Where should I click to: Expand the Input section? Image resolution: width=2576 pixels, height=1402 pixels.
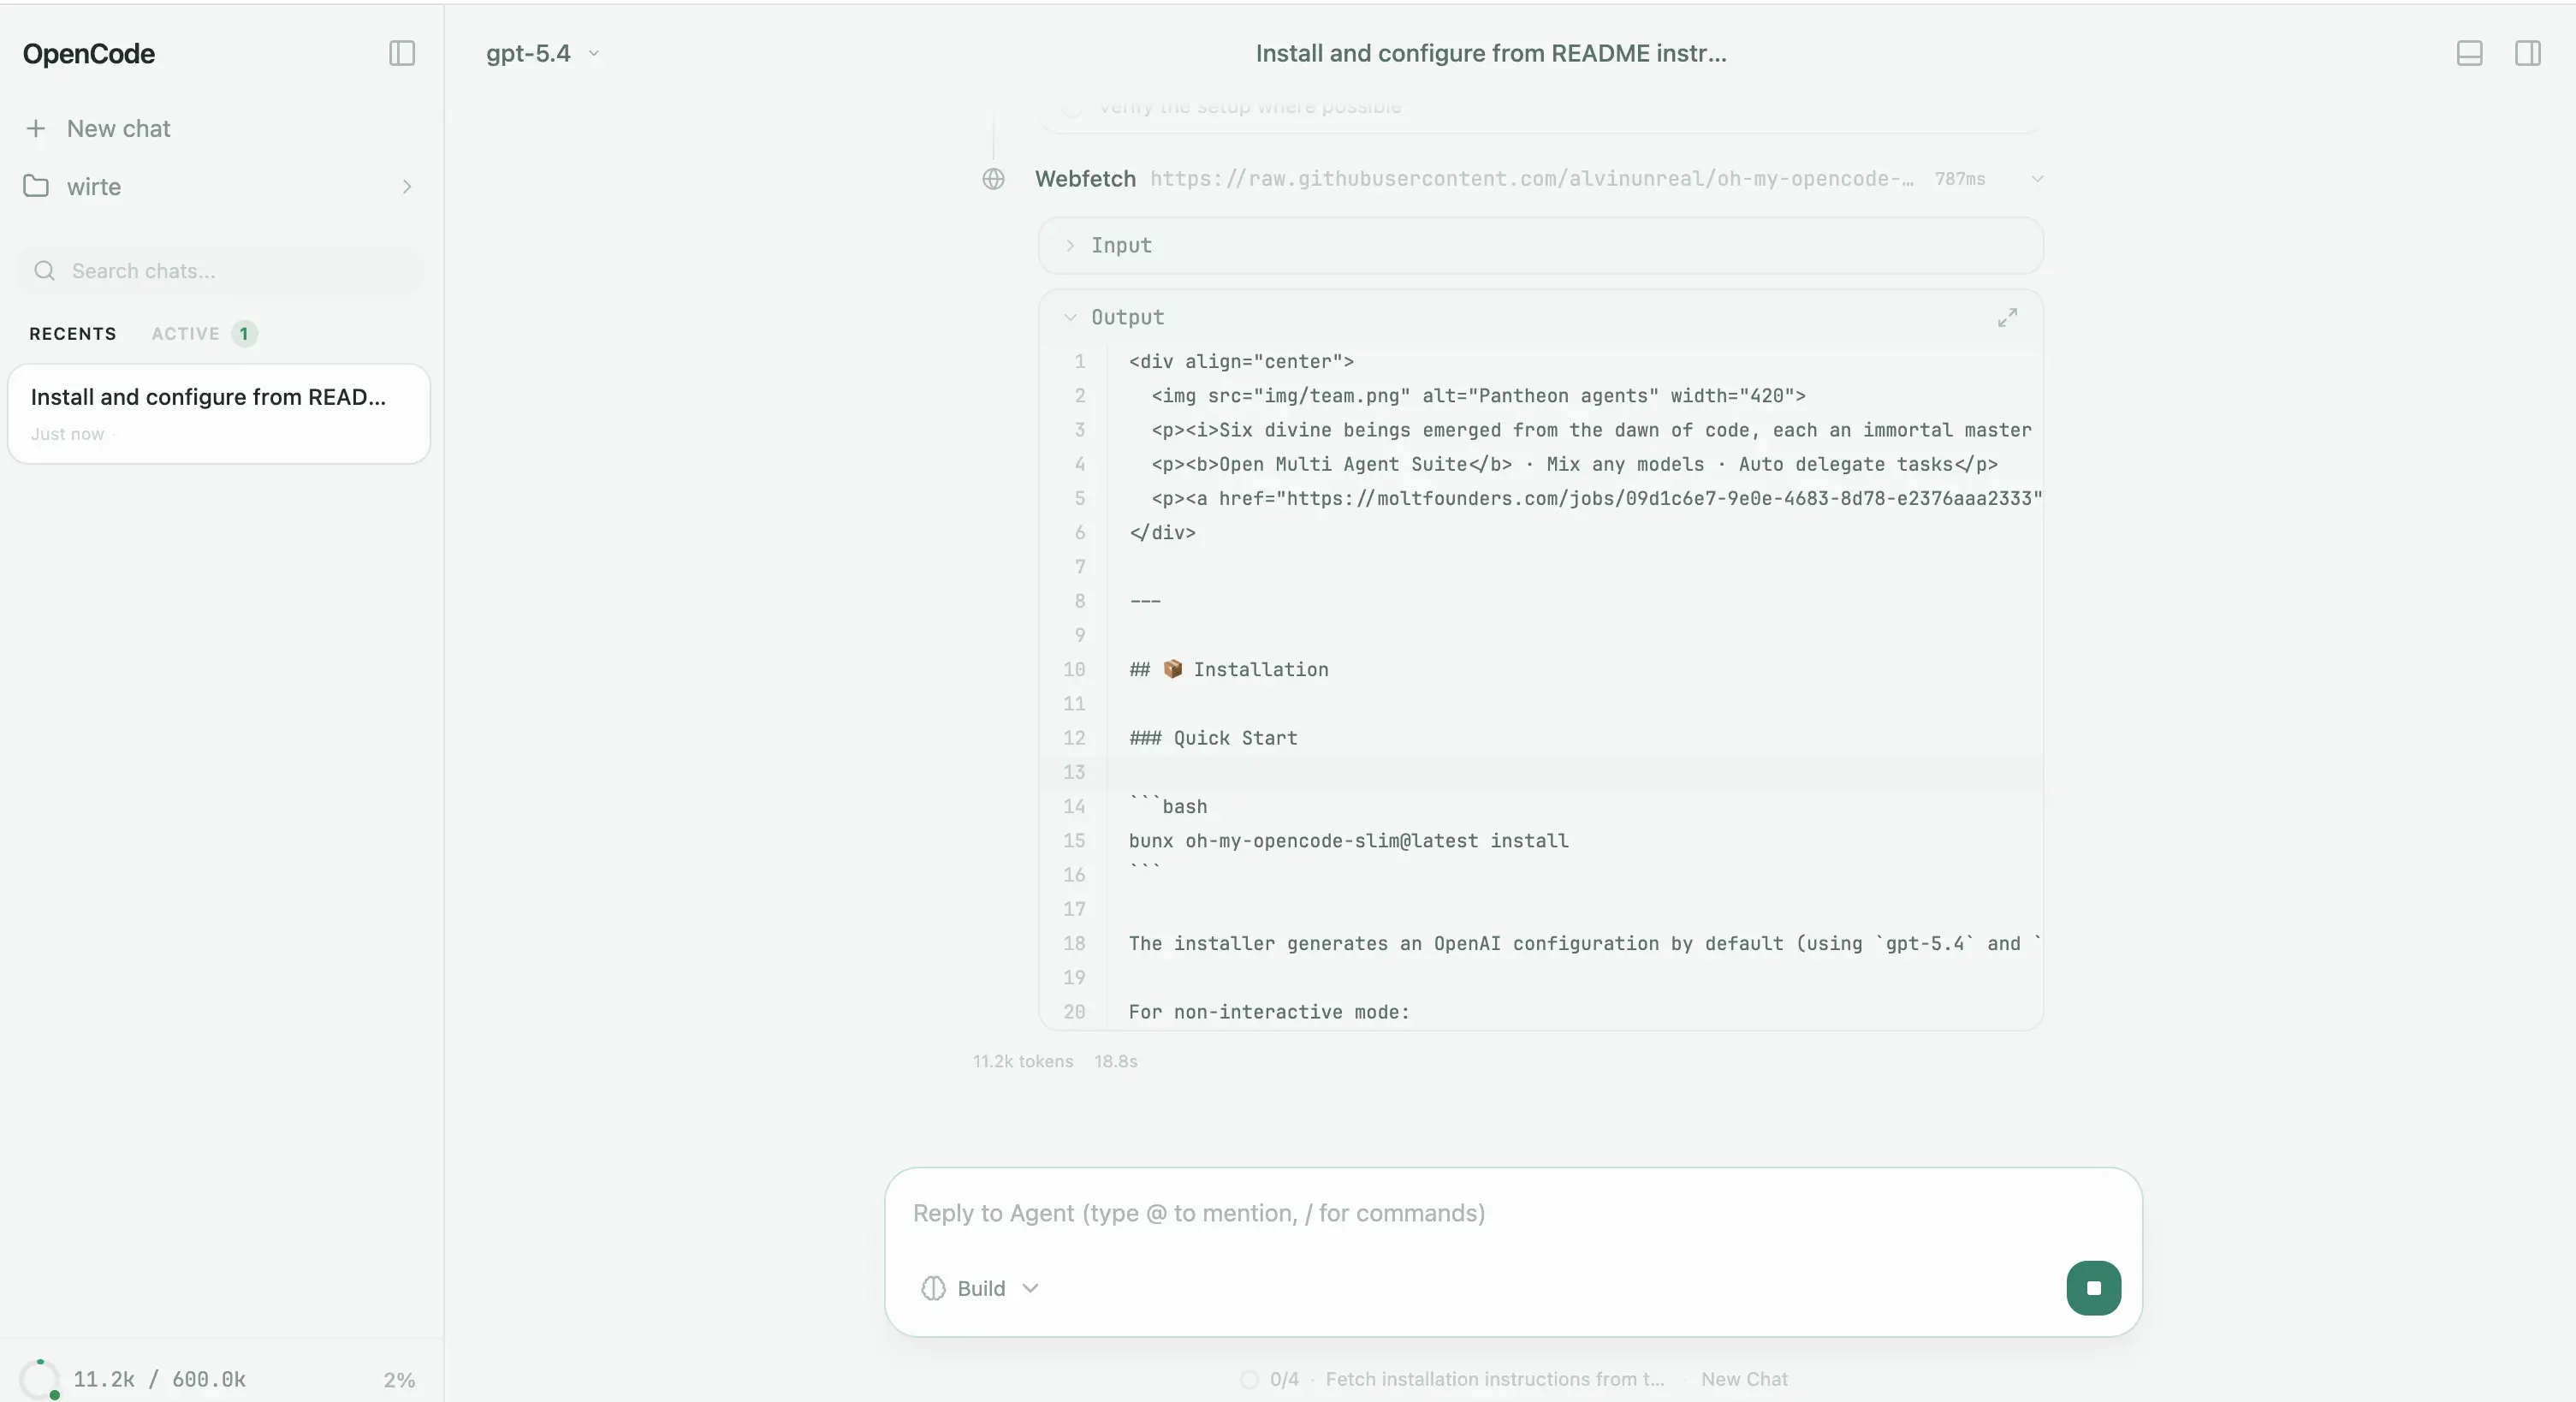[1120, 245]
